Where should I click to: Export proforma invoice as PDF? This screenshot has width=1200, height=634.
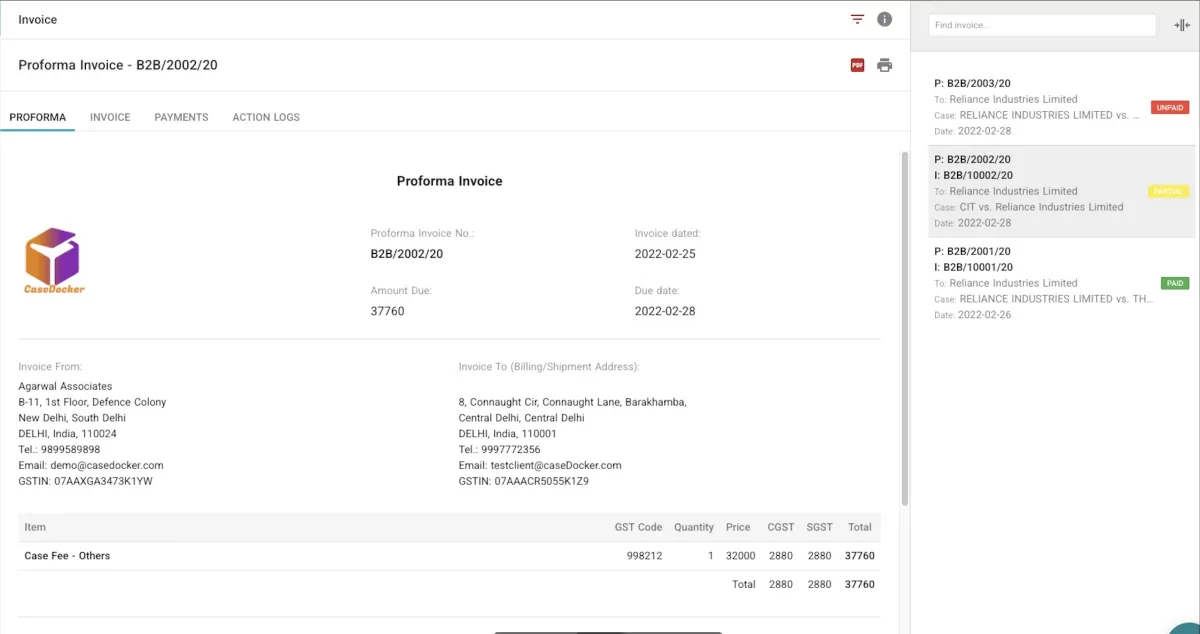point(857,65)
